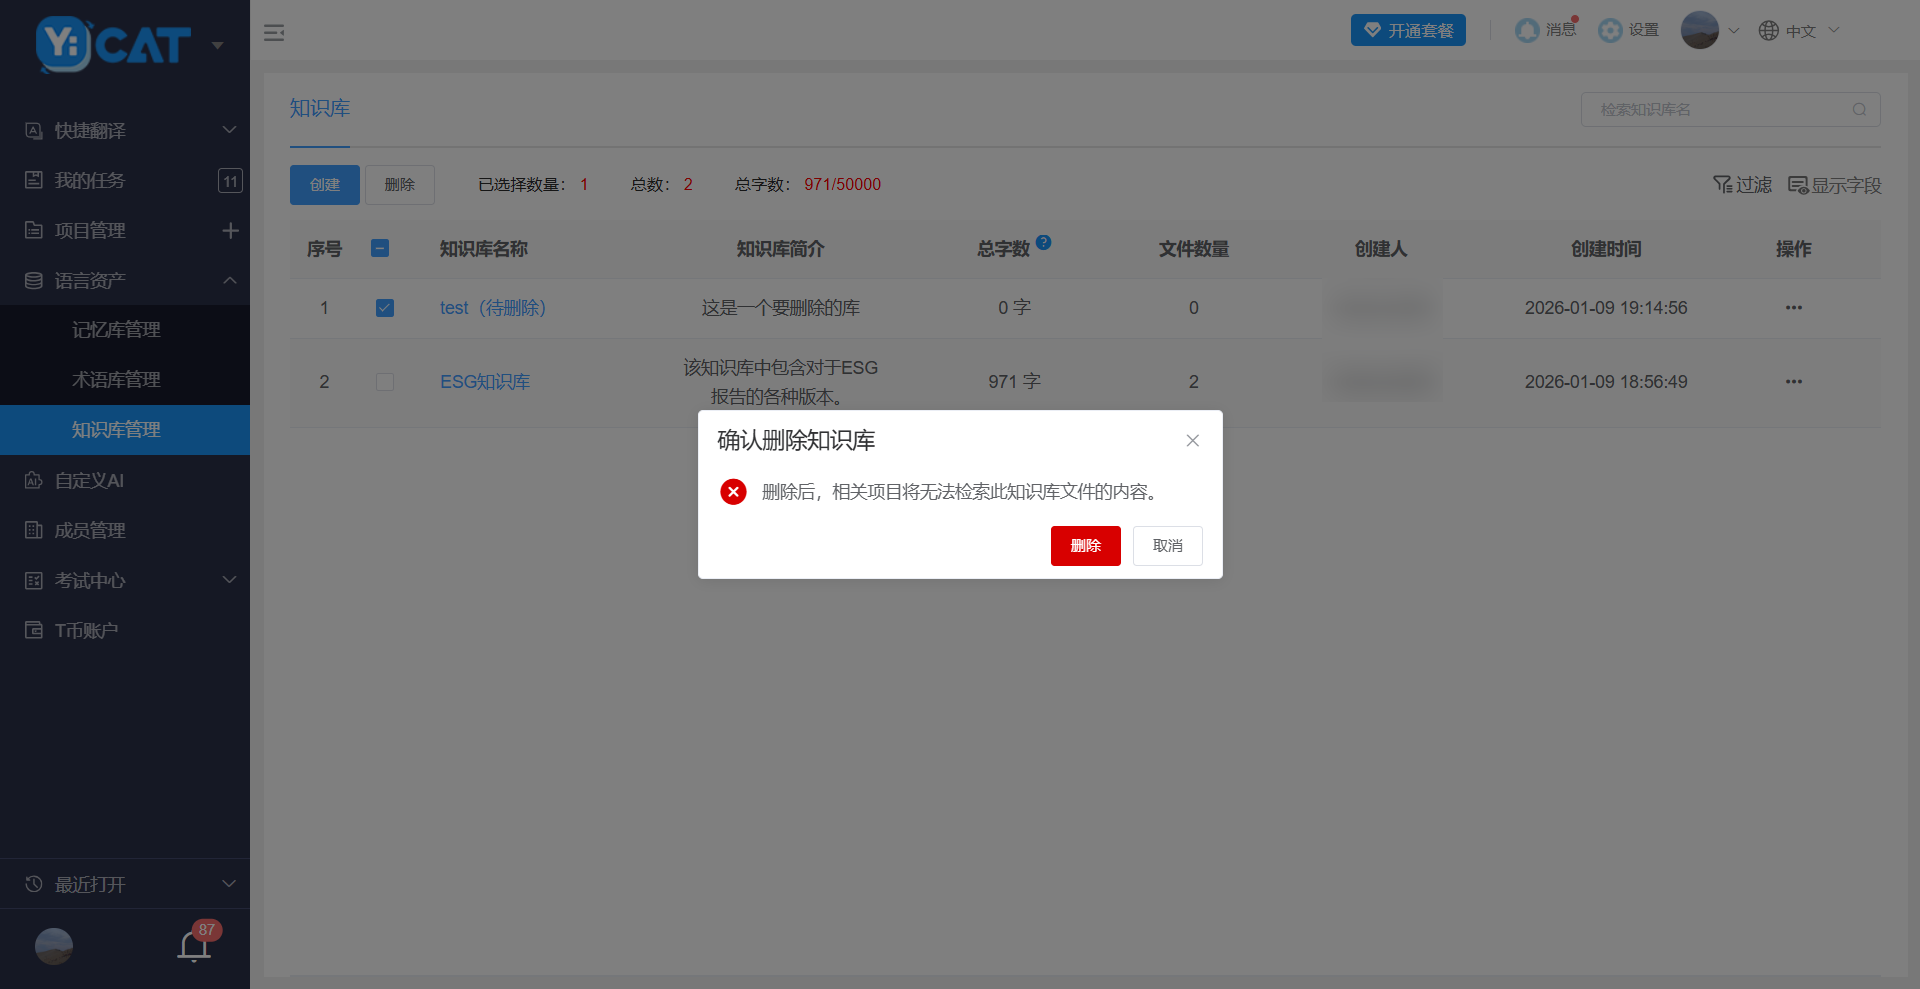The height and width of the screenshot is (989, 1920).
Task: Add new project with plus icon
Action: (230, 231)
